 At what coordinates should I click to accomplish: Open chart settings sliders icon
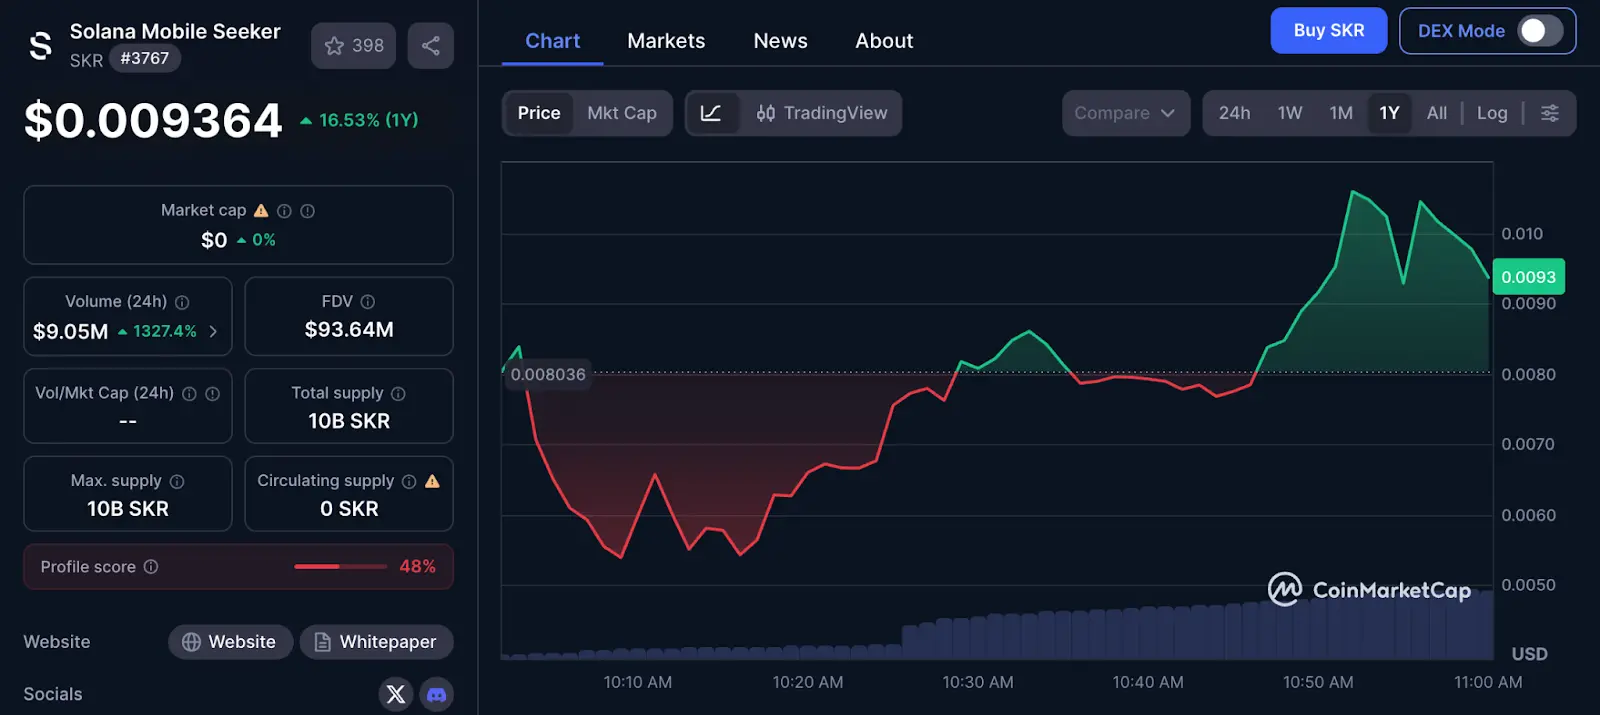tap(1549, 113)
